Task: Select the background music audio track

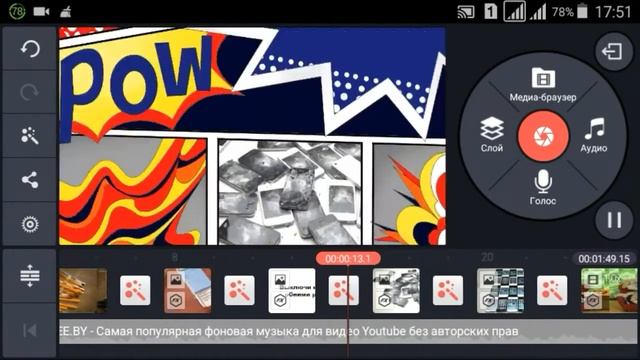Action: click(348, 331)
